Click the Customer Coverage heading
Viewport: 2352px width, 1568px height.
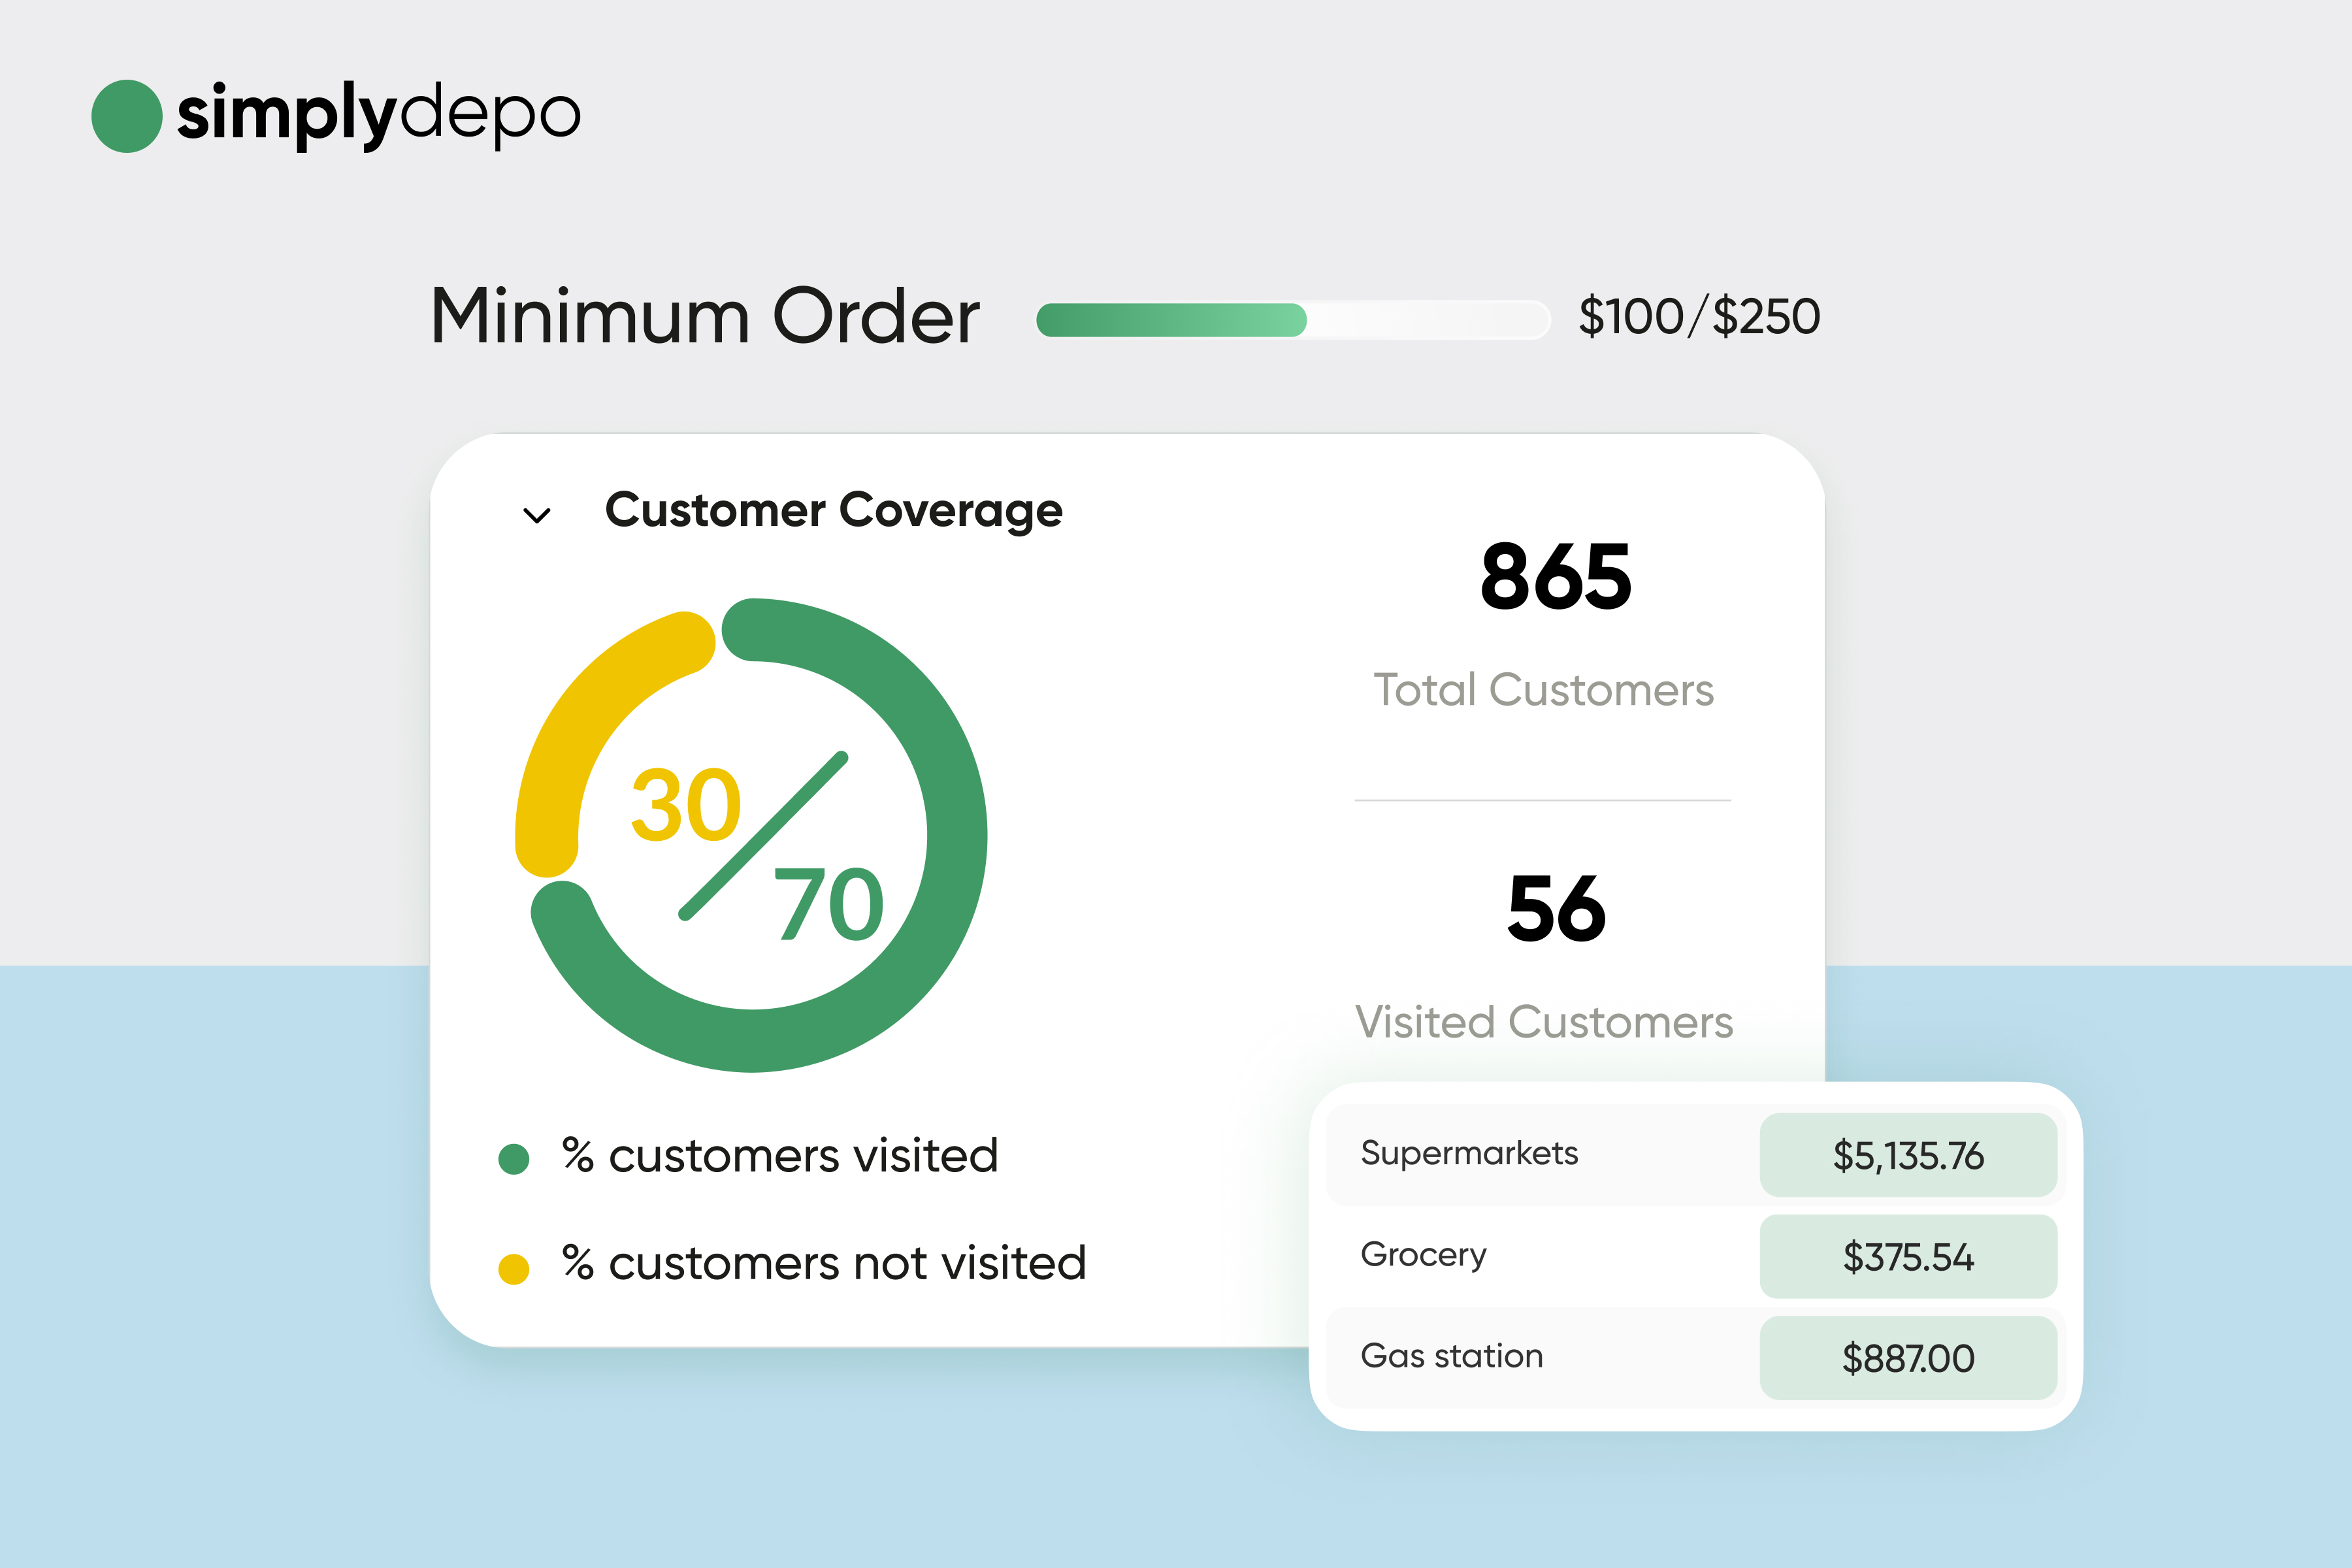coord(833,511)
